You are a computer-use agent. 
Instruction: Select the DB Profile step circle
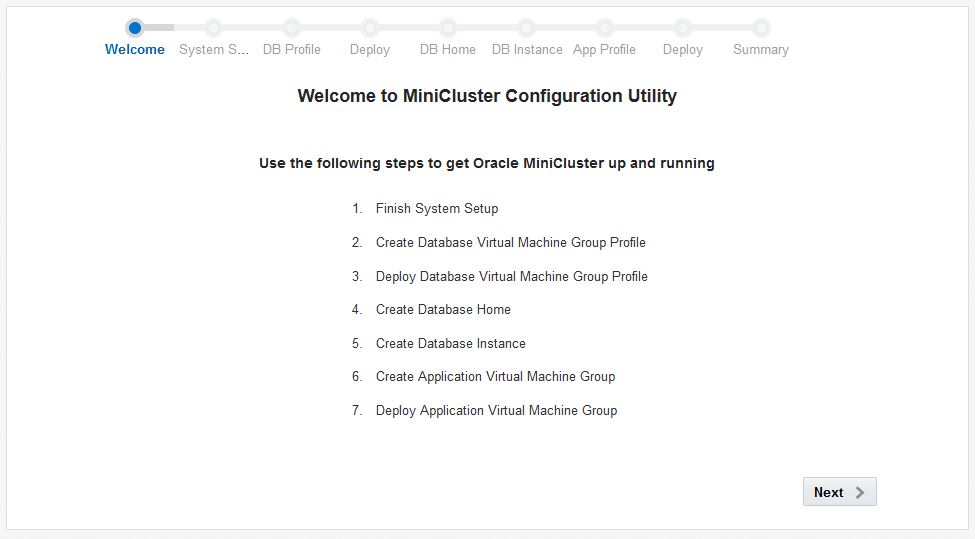pyautogui.click(x=292, y=28)
